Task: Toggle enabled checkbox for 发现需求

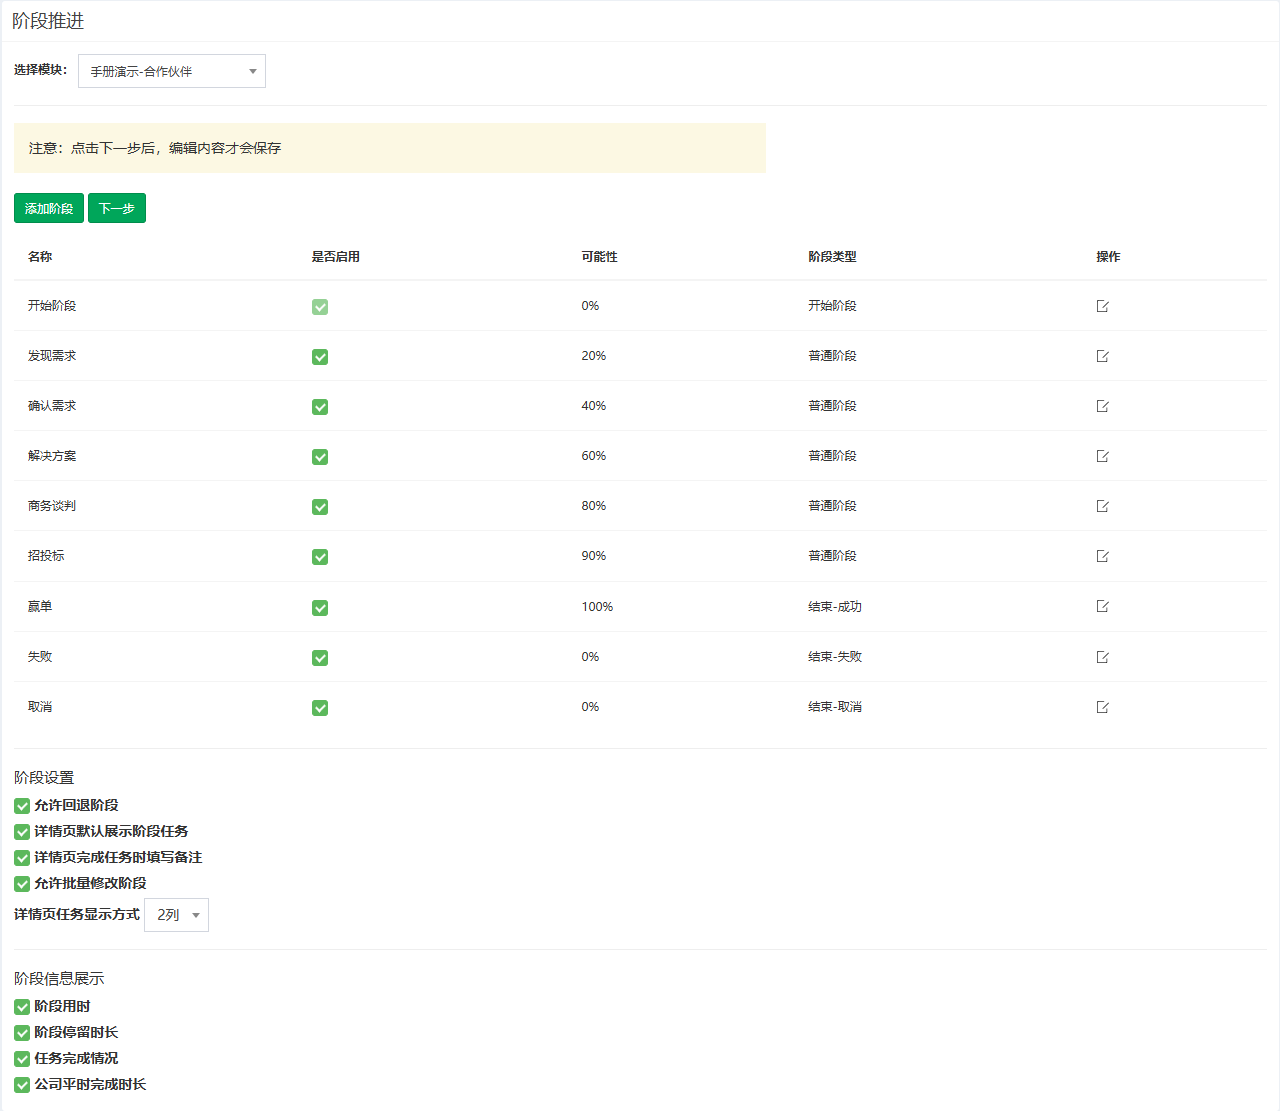Action: tap(320, 357)
